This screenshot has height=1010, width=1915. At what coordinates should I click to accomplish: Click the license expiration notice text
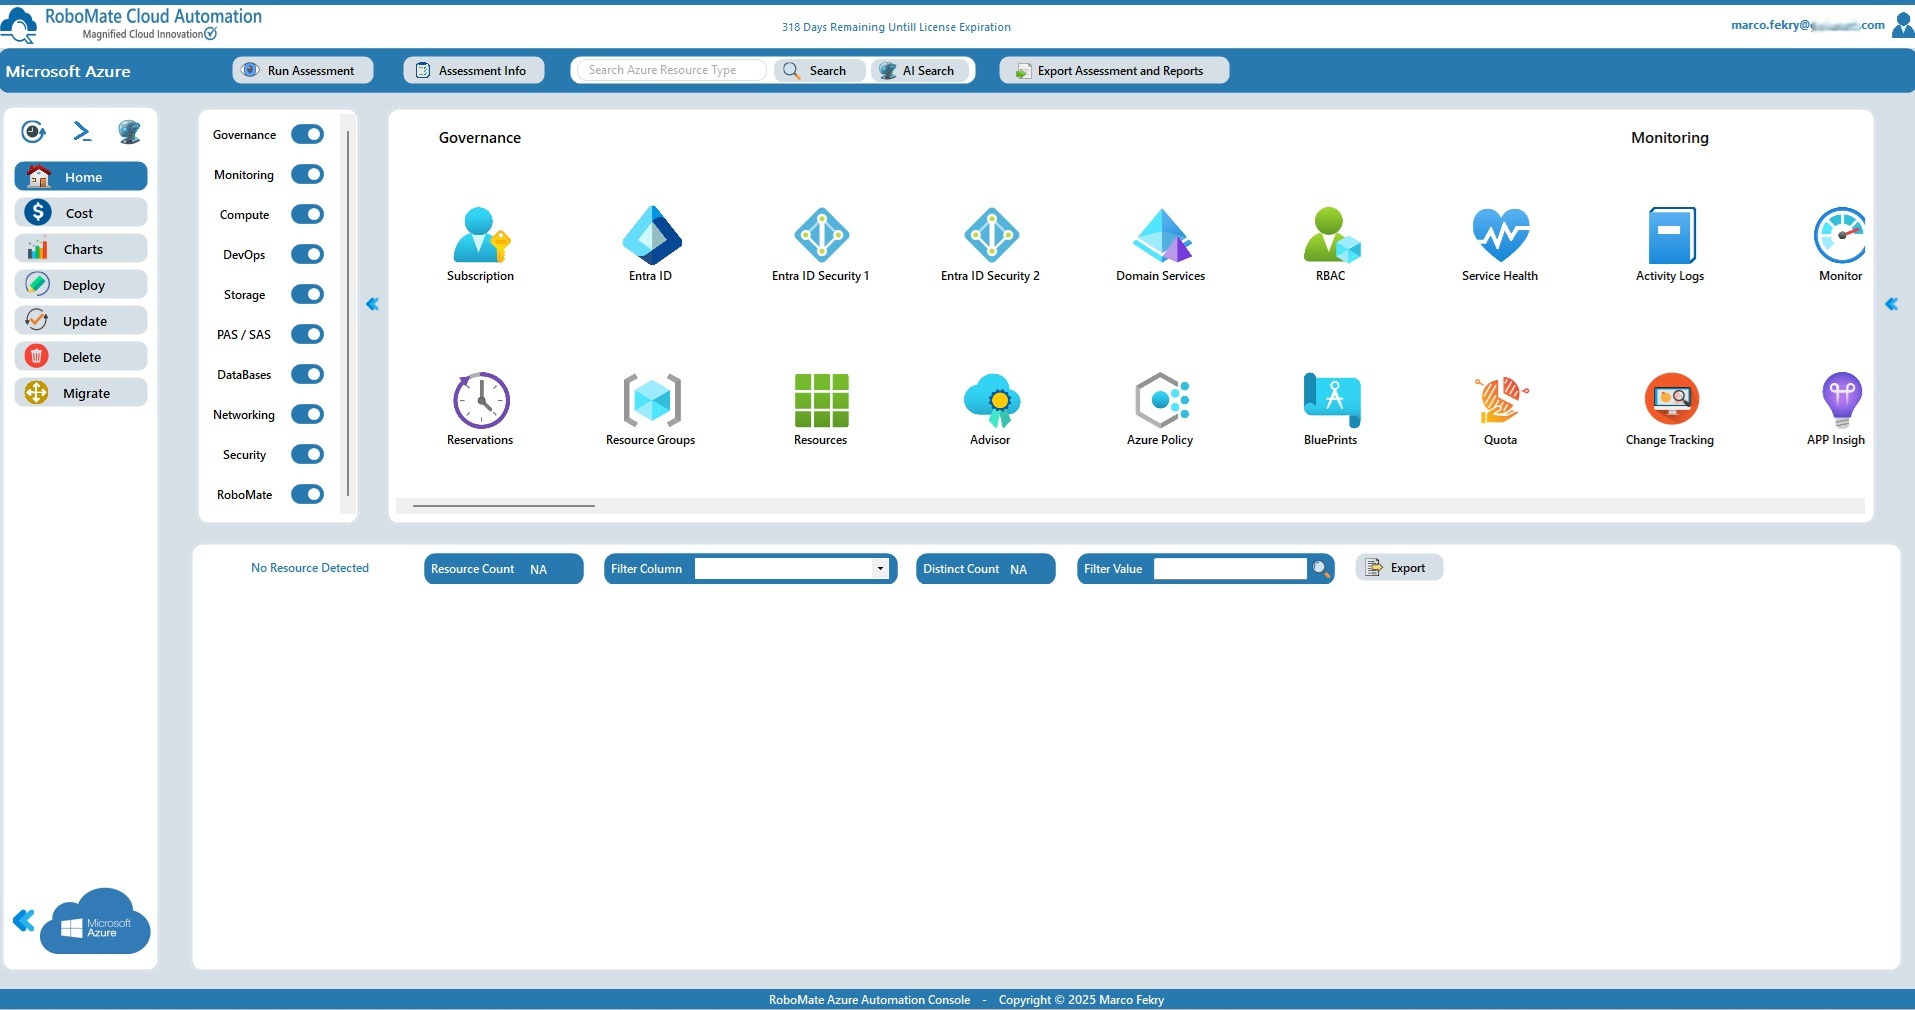tap(896, 27)
